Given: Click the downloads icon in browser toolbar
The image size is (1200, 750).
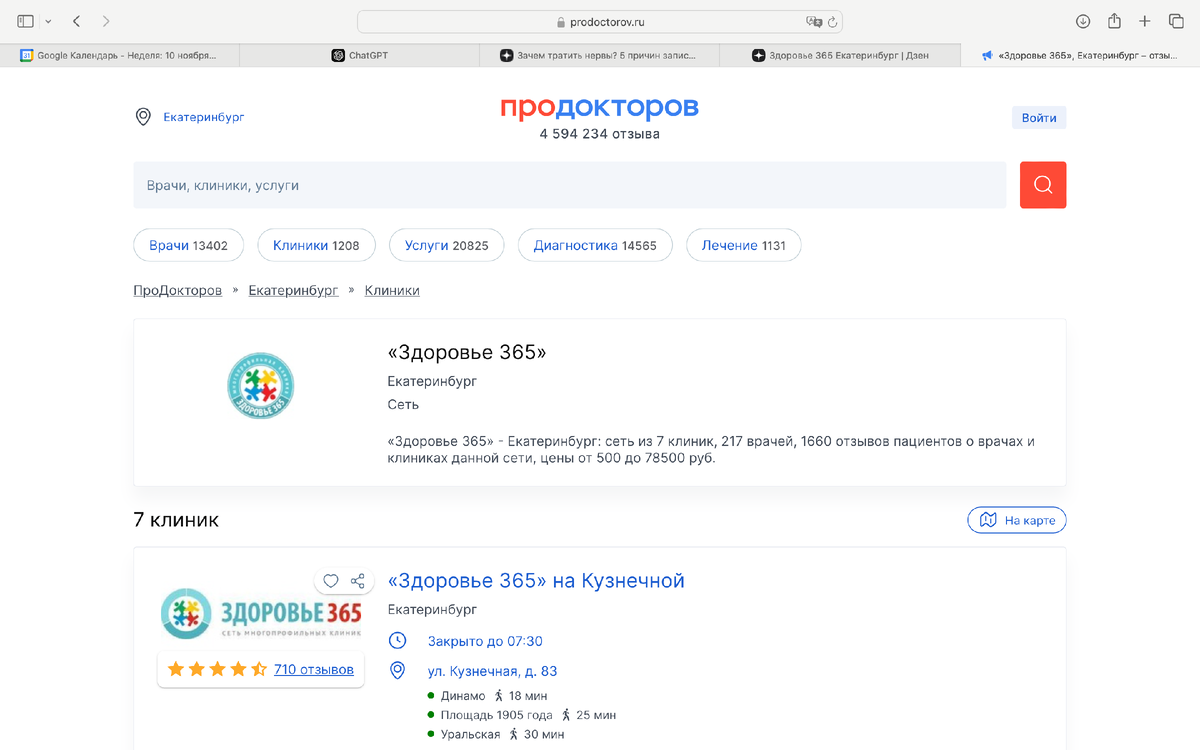Looking at the screenshot, I should click(x=1082, y=20).
